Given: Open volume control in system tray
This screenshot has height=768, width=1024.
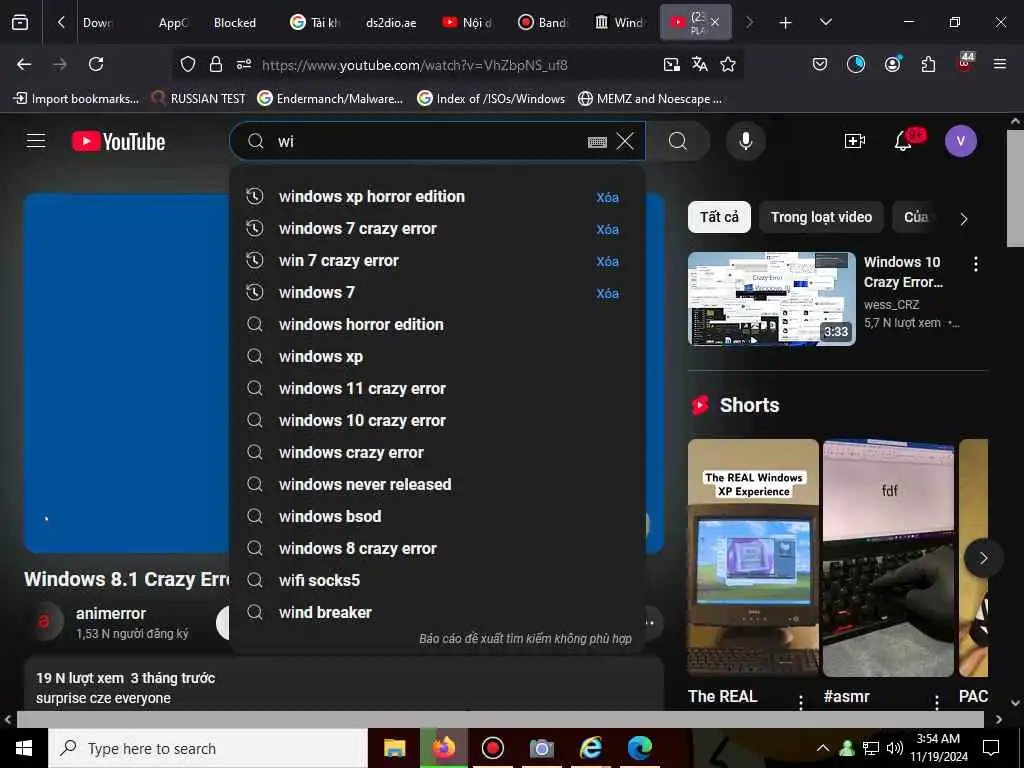Looking at the screenshot, I should 895,748.
